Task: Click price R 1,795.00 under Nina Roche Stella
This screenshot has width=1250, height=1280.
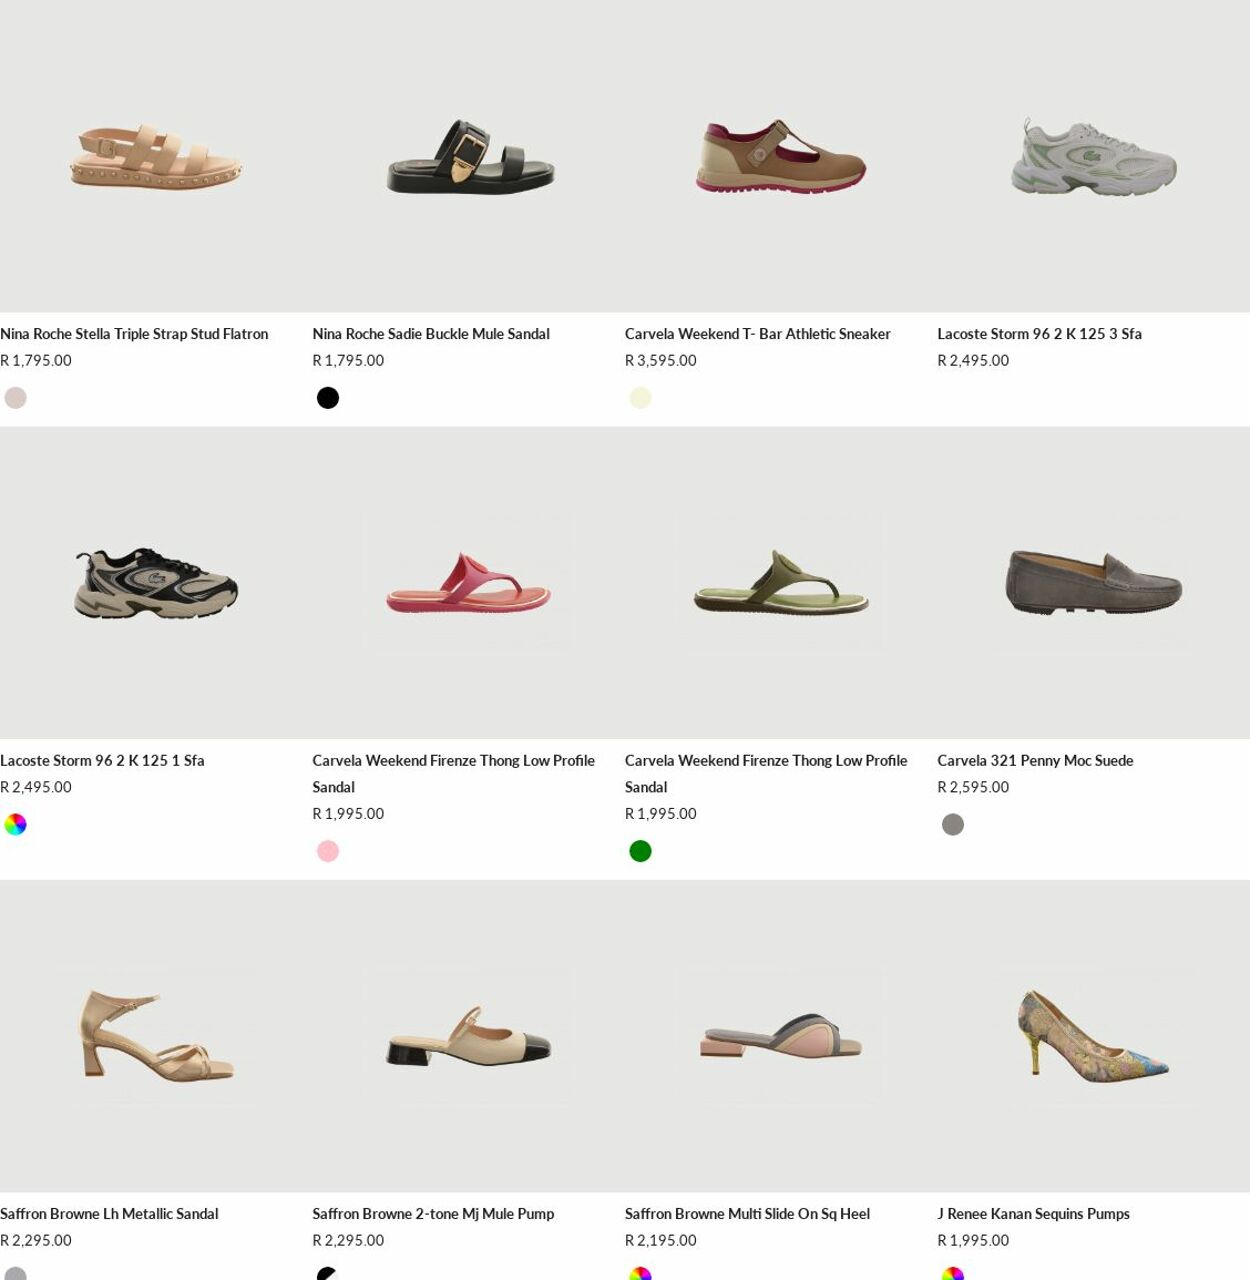Action: tap(36, 361)
